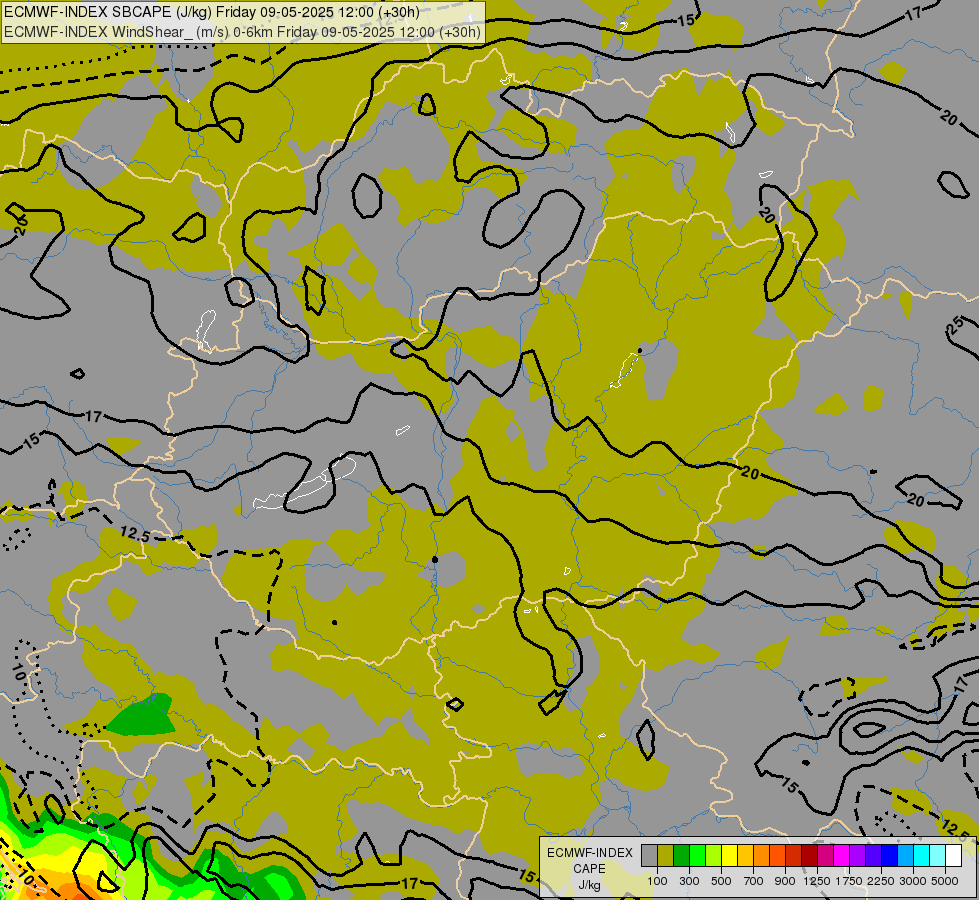Click the 300 legend value

pos(689,881)
